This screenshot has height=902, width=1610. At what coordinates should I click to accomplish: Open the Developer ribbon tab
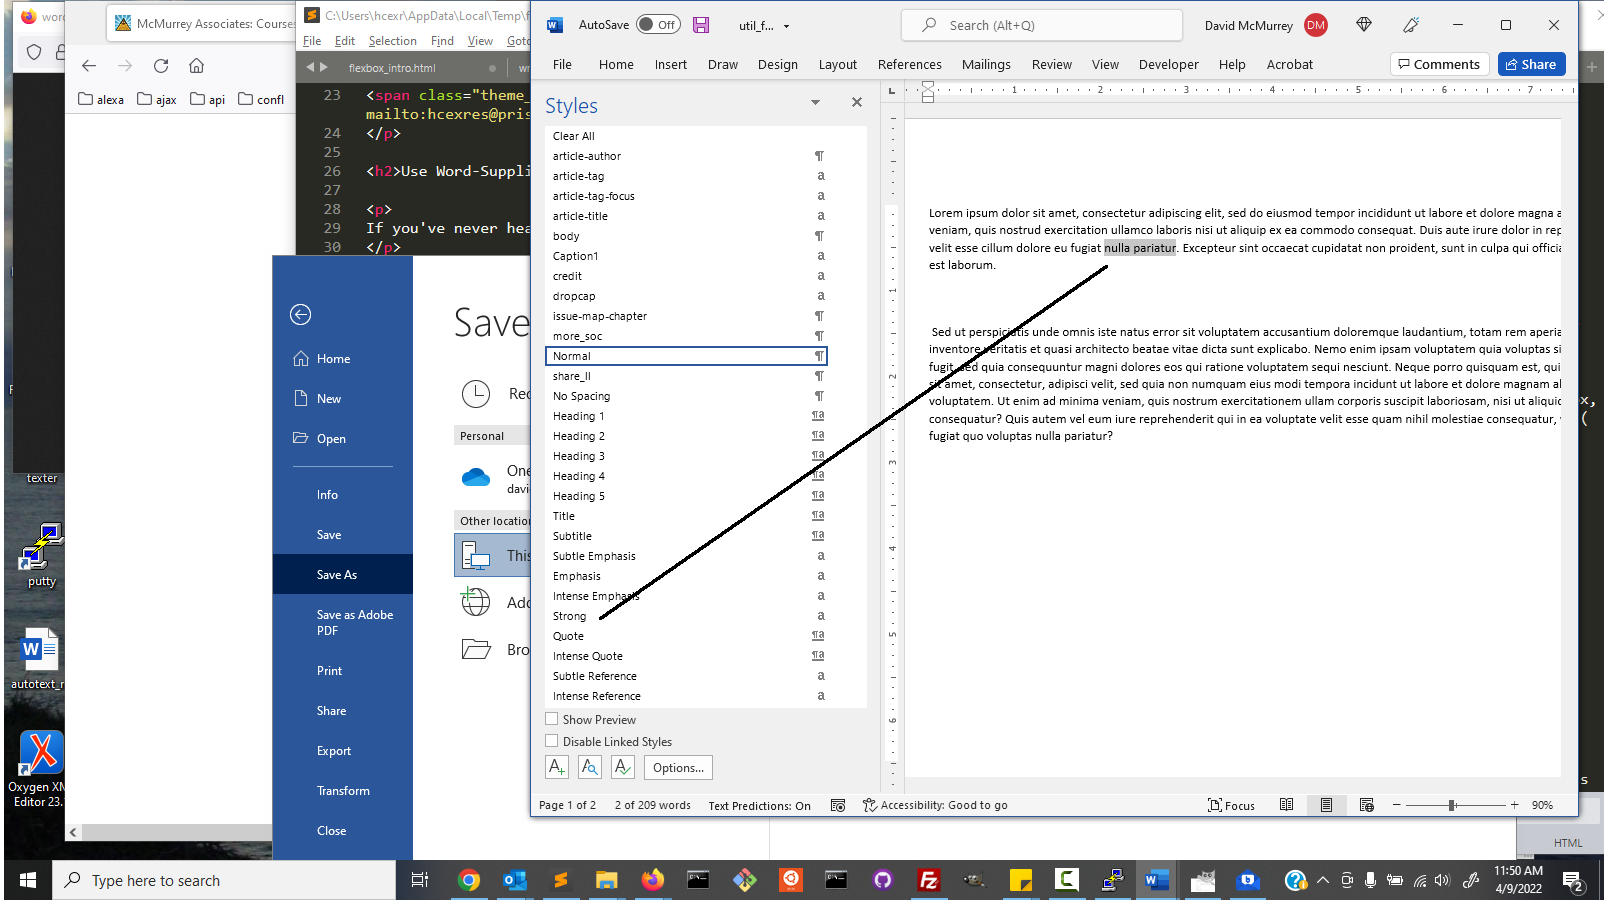coord(1168,64)
